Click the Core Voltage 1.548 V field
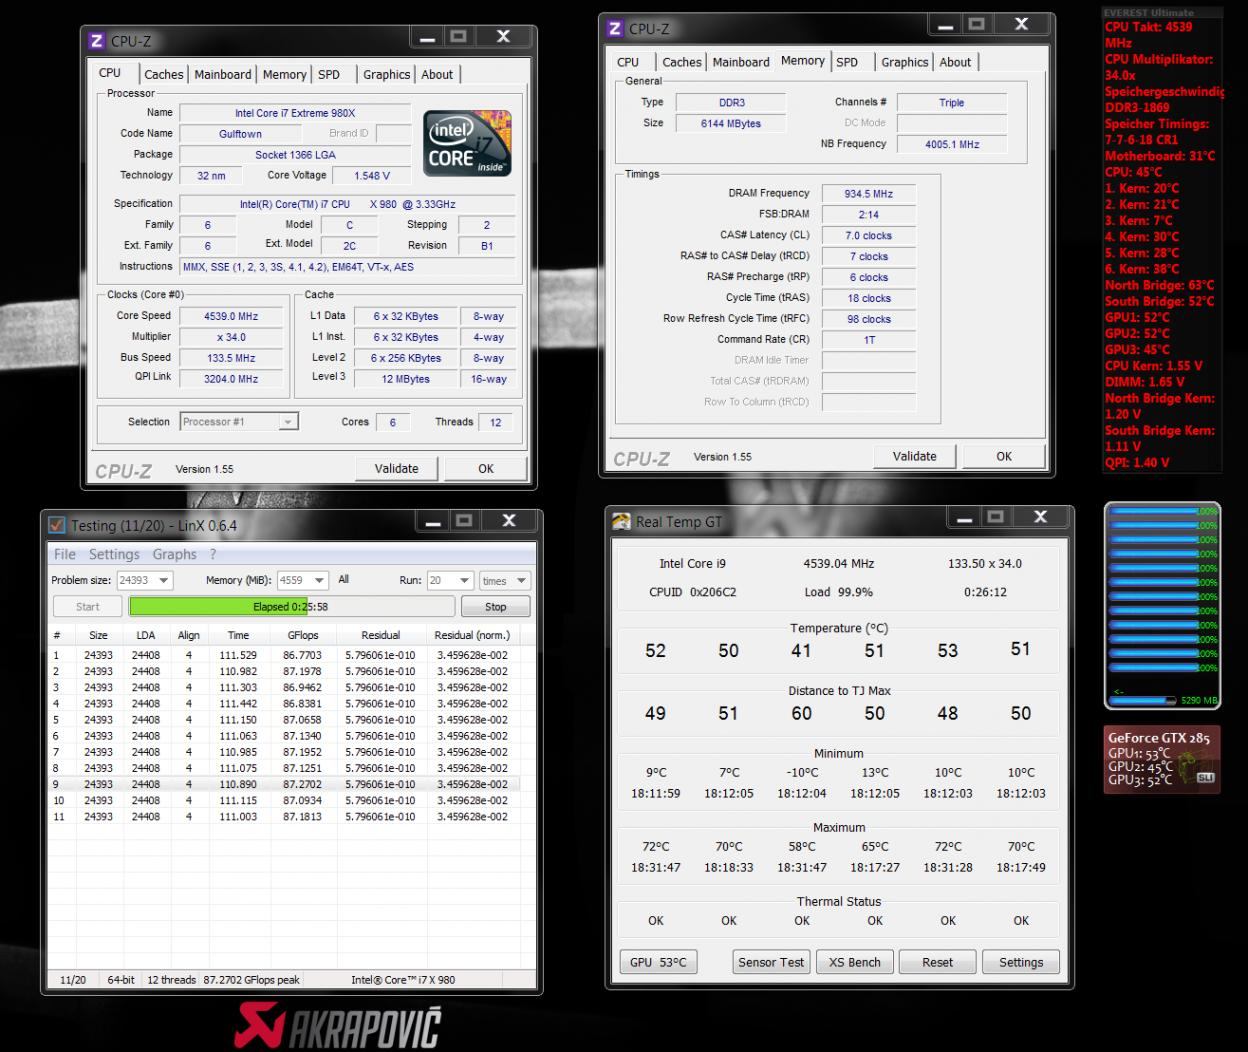 tap(372, 175)
